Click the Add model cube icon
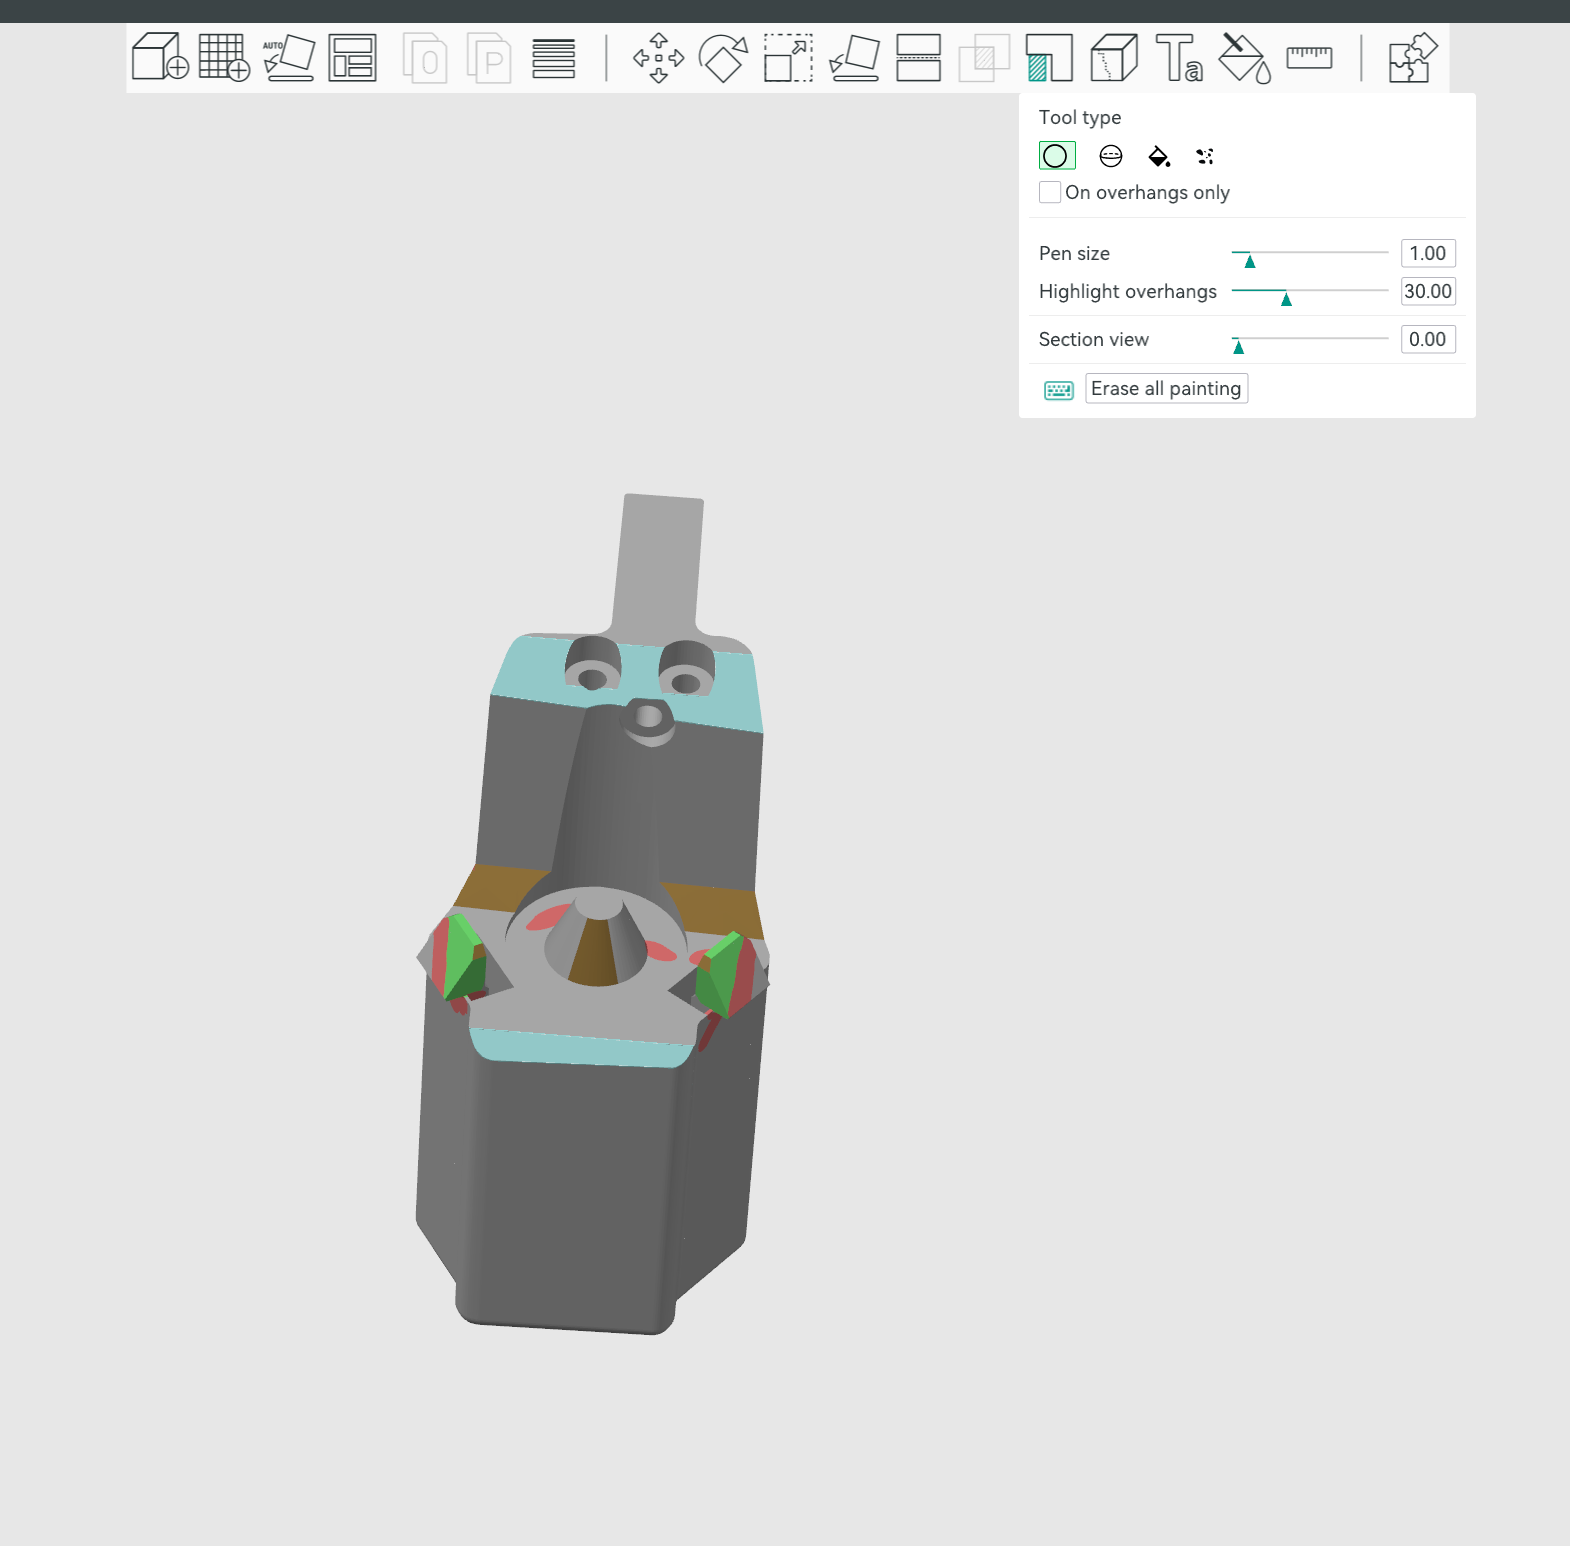 tap(160, 57)
